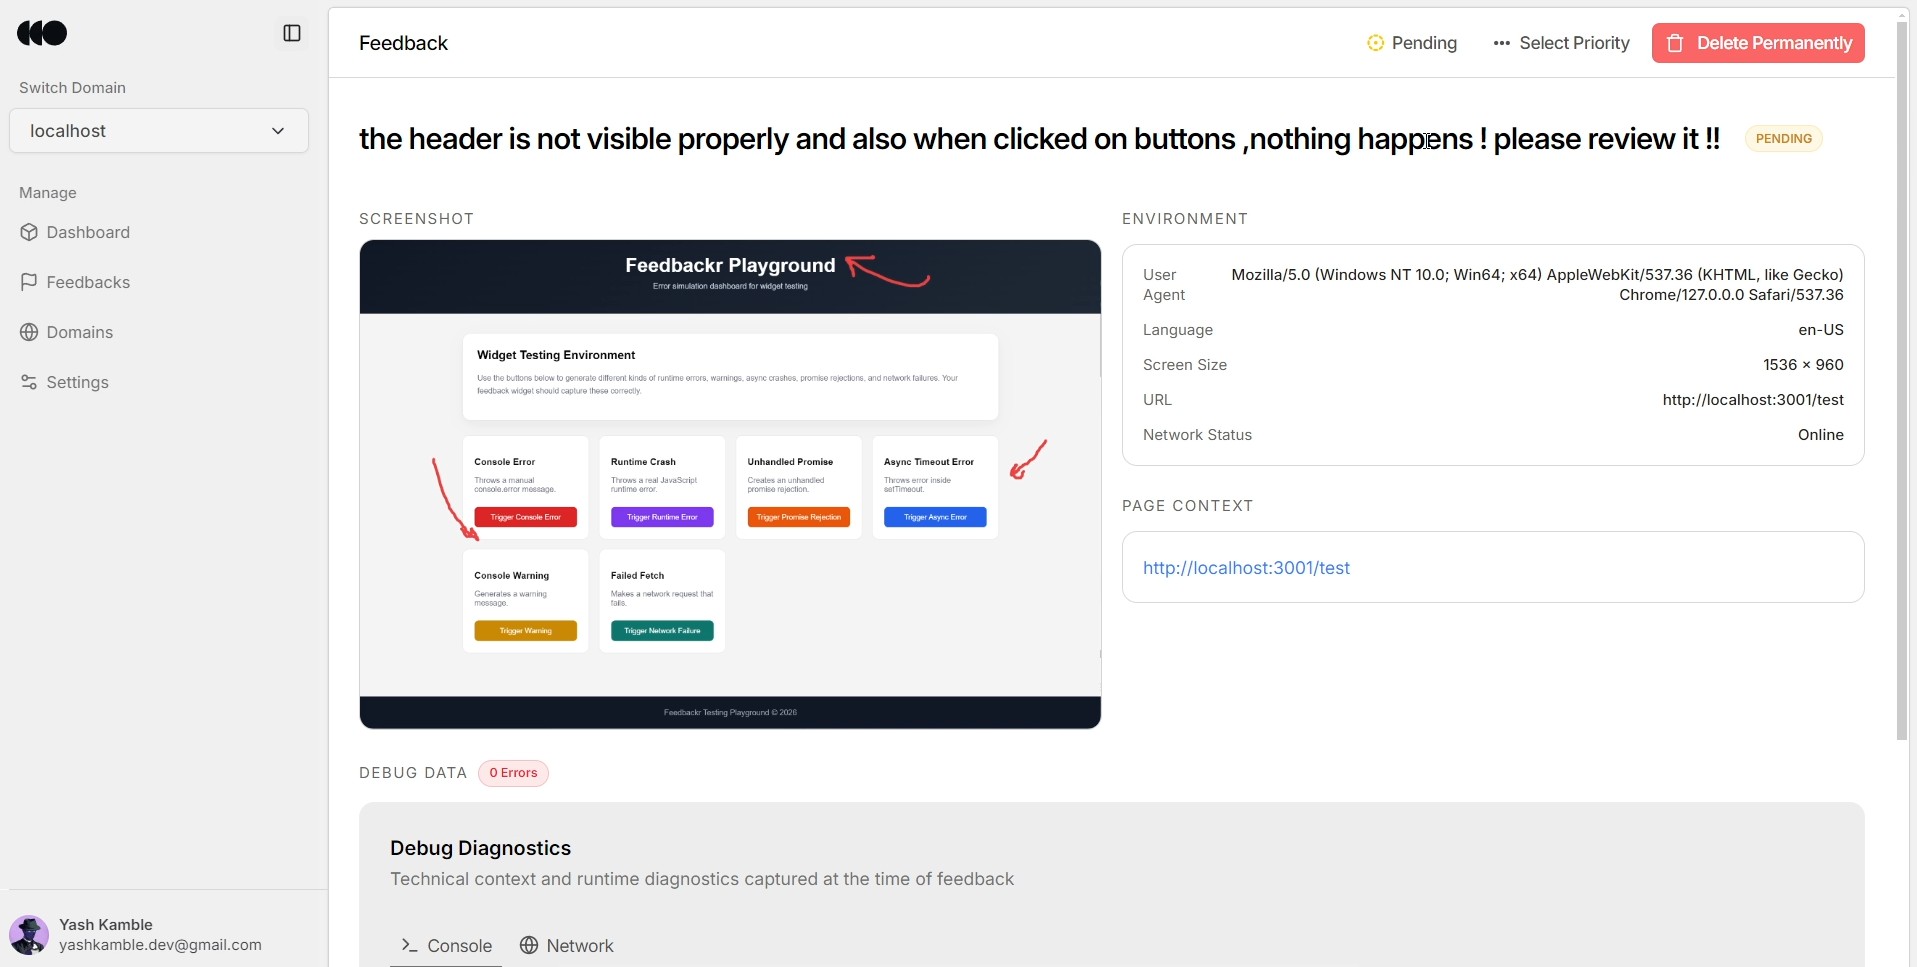Click the PENDING status badge
The image size is (1917, 967).
pyautogui.click(x=1783, y=139)
